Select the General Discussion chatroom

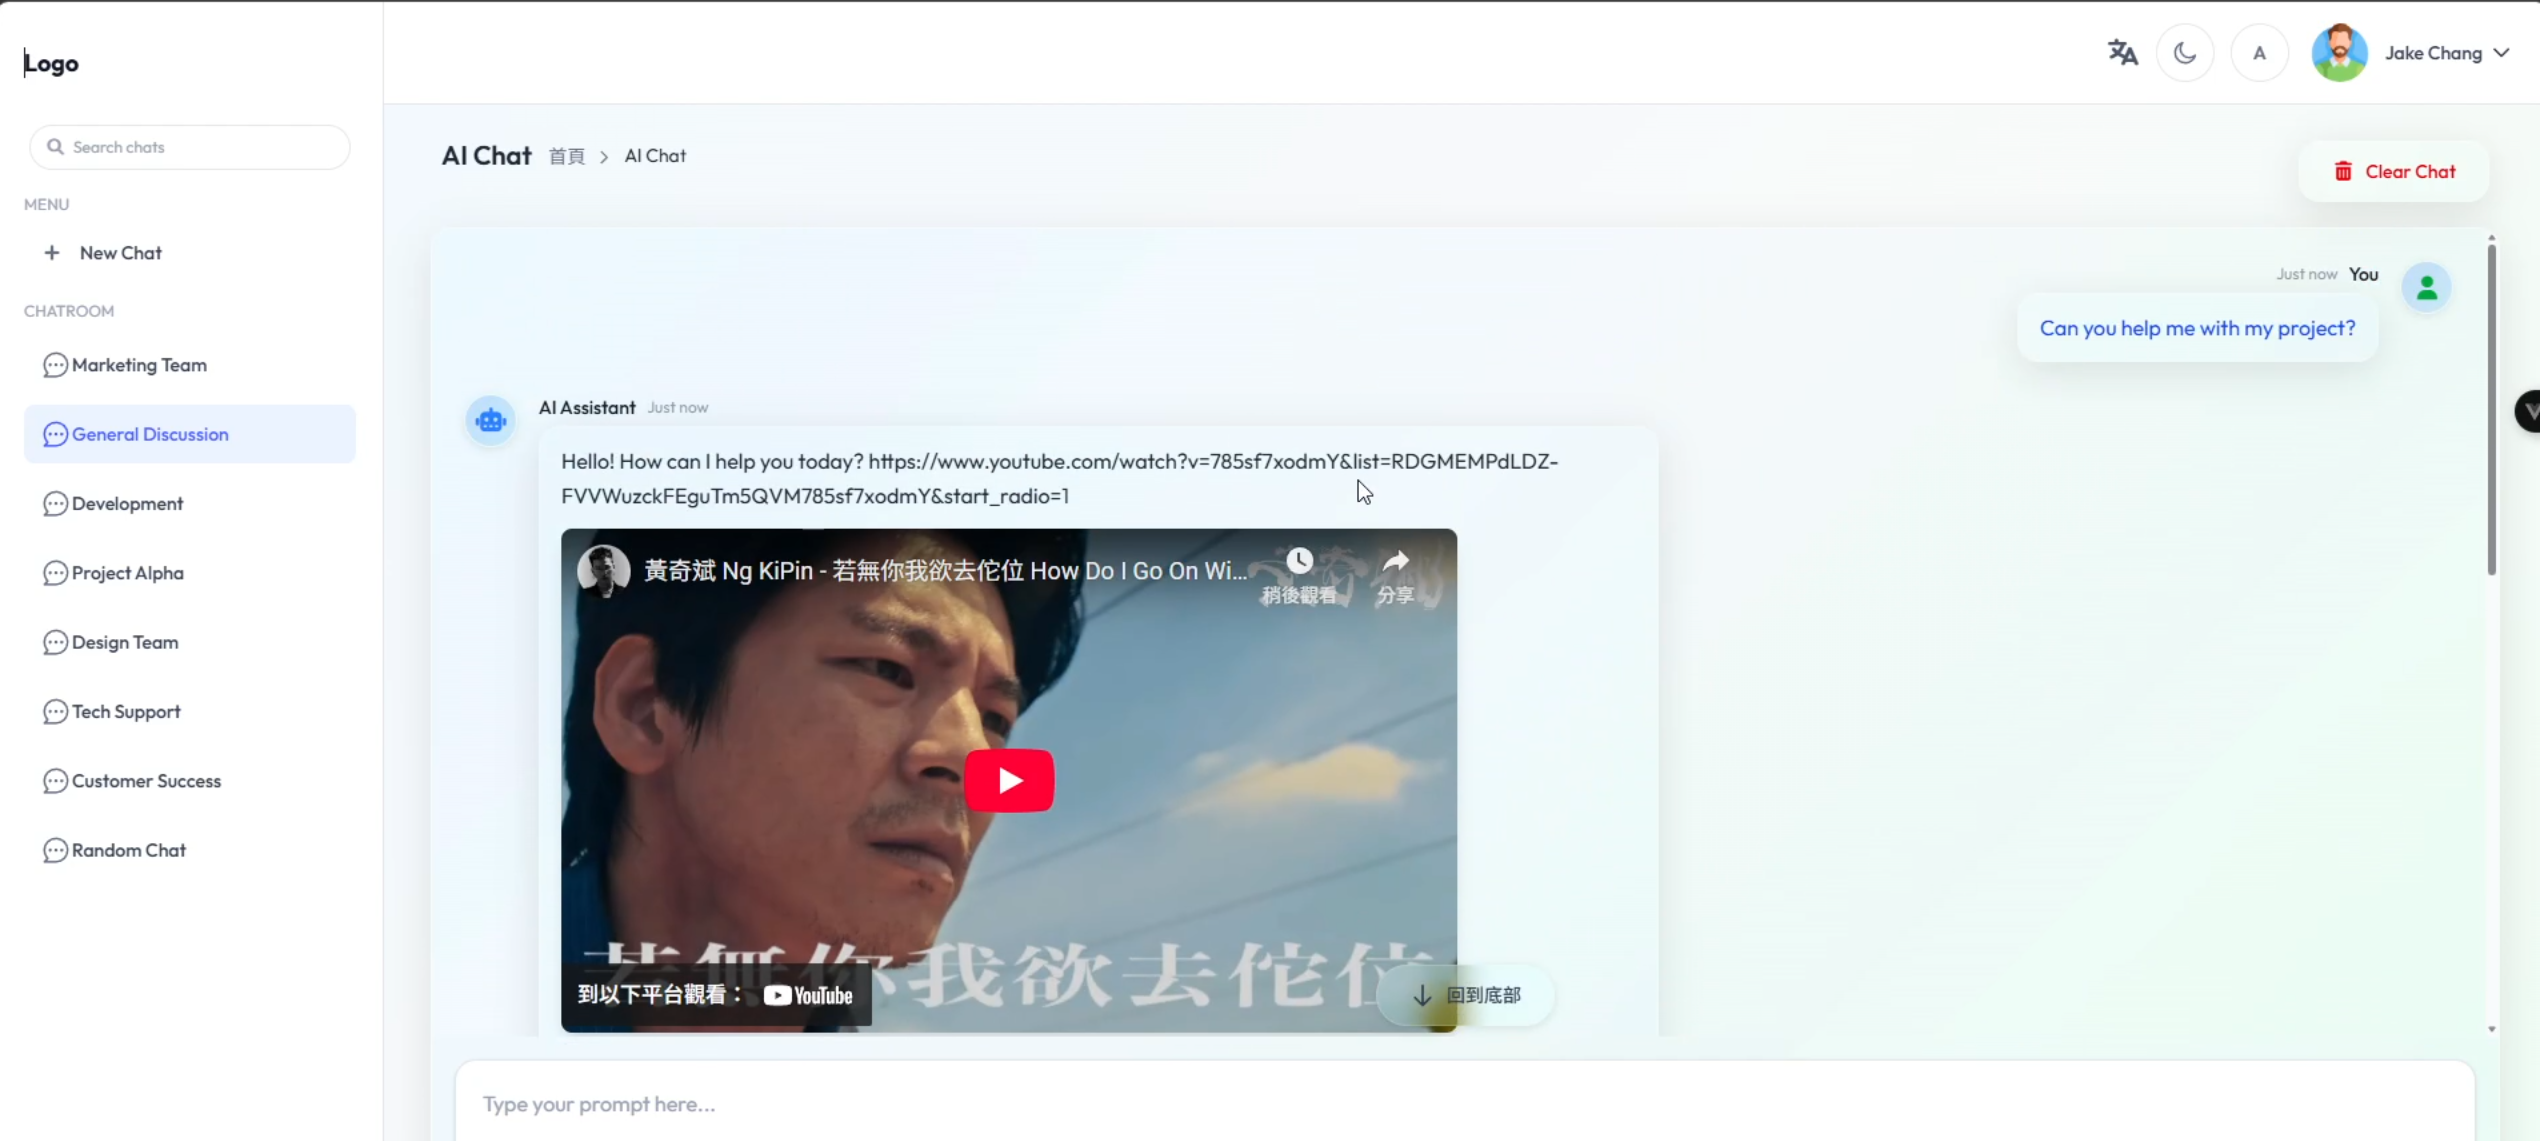(150, 434)
